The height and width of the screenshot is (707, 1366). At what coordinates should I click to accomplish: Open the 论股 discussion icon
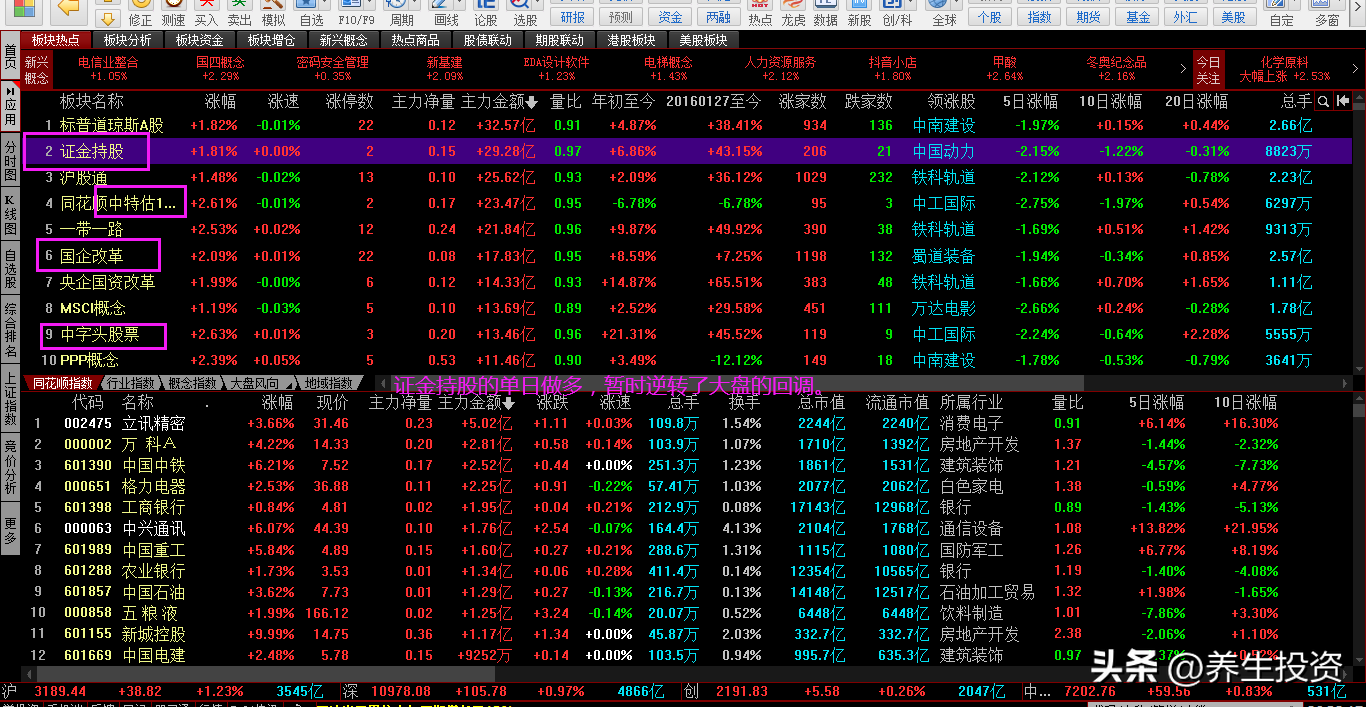485,13
